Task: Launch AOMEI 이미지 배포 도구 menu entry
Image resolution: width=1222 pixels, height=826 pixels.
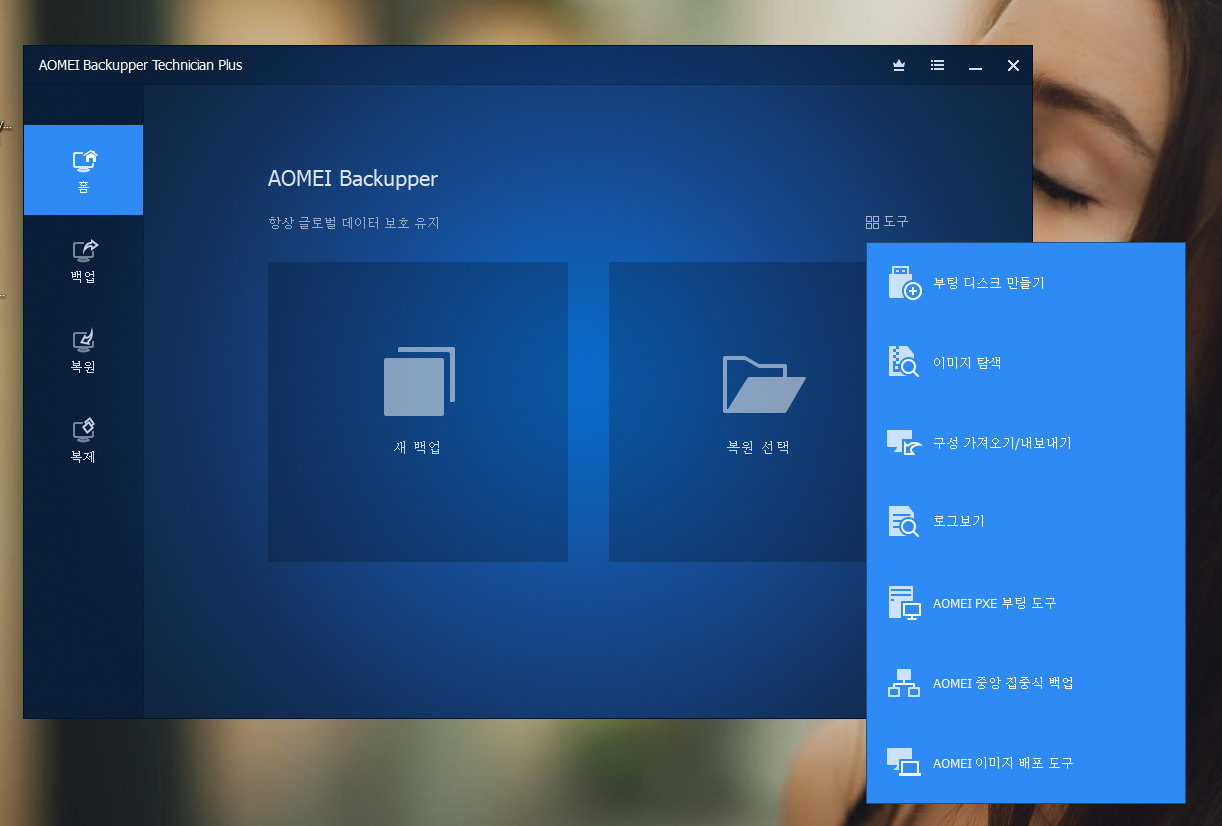Action: (1026, 763)
